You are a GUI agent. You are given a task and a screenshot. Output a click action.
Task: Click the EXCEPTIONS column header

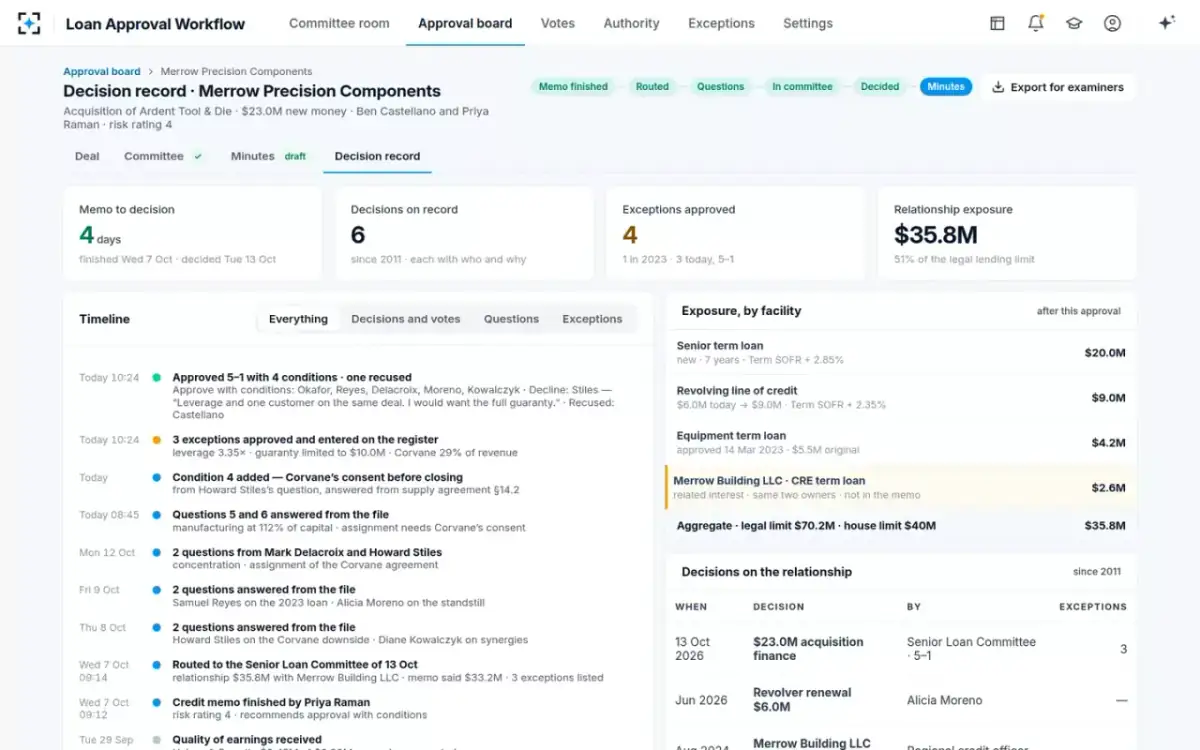point(1093,607)
